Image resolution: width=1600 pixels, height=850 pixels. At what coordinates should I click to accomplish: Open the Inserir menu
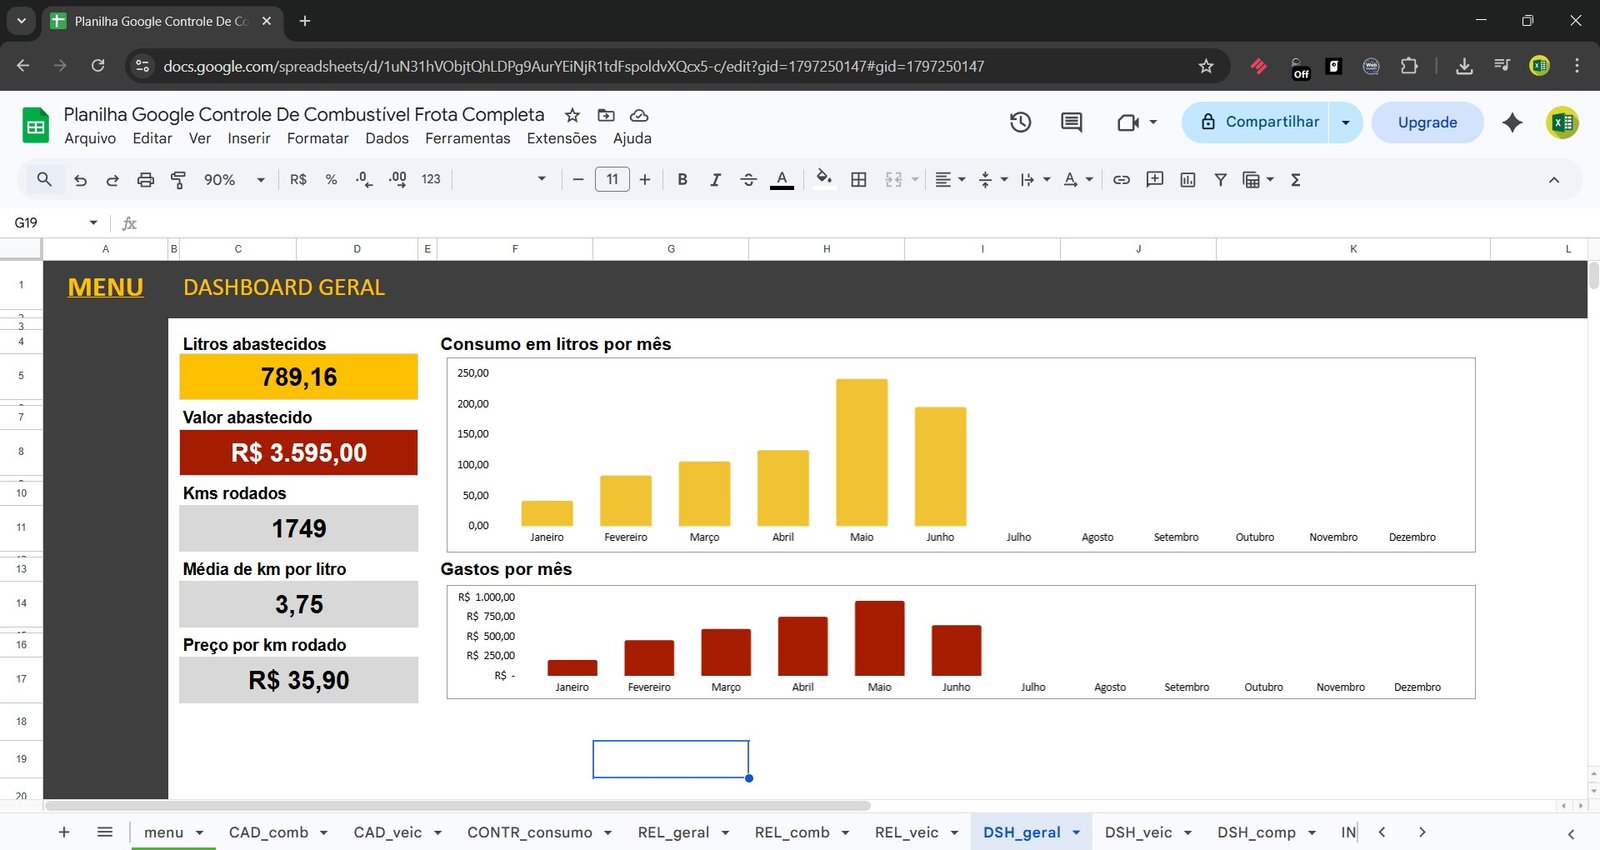point(249,139)
